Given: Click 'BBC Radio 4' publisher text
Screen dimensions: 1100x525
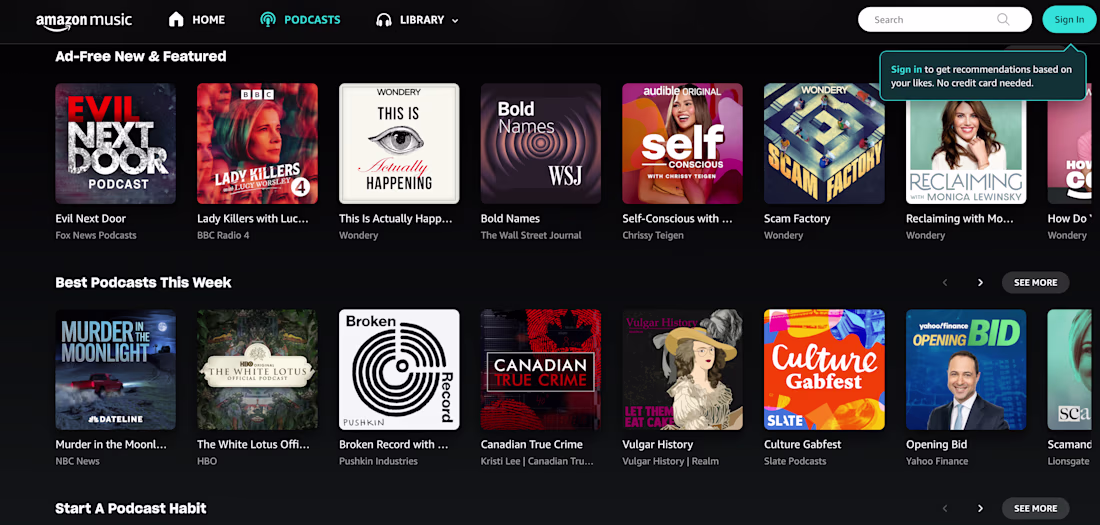Looking at the screenshot, I should pyautogui.click(x=222, y=235).
